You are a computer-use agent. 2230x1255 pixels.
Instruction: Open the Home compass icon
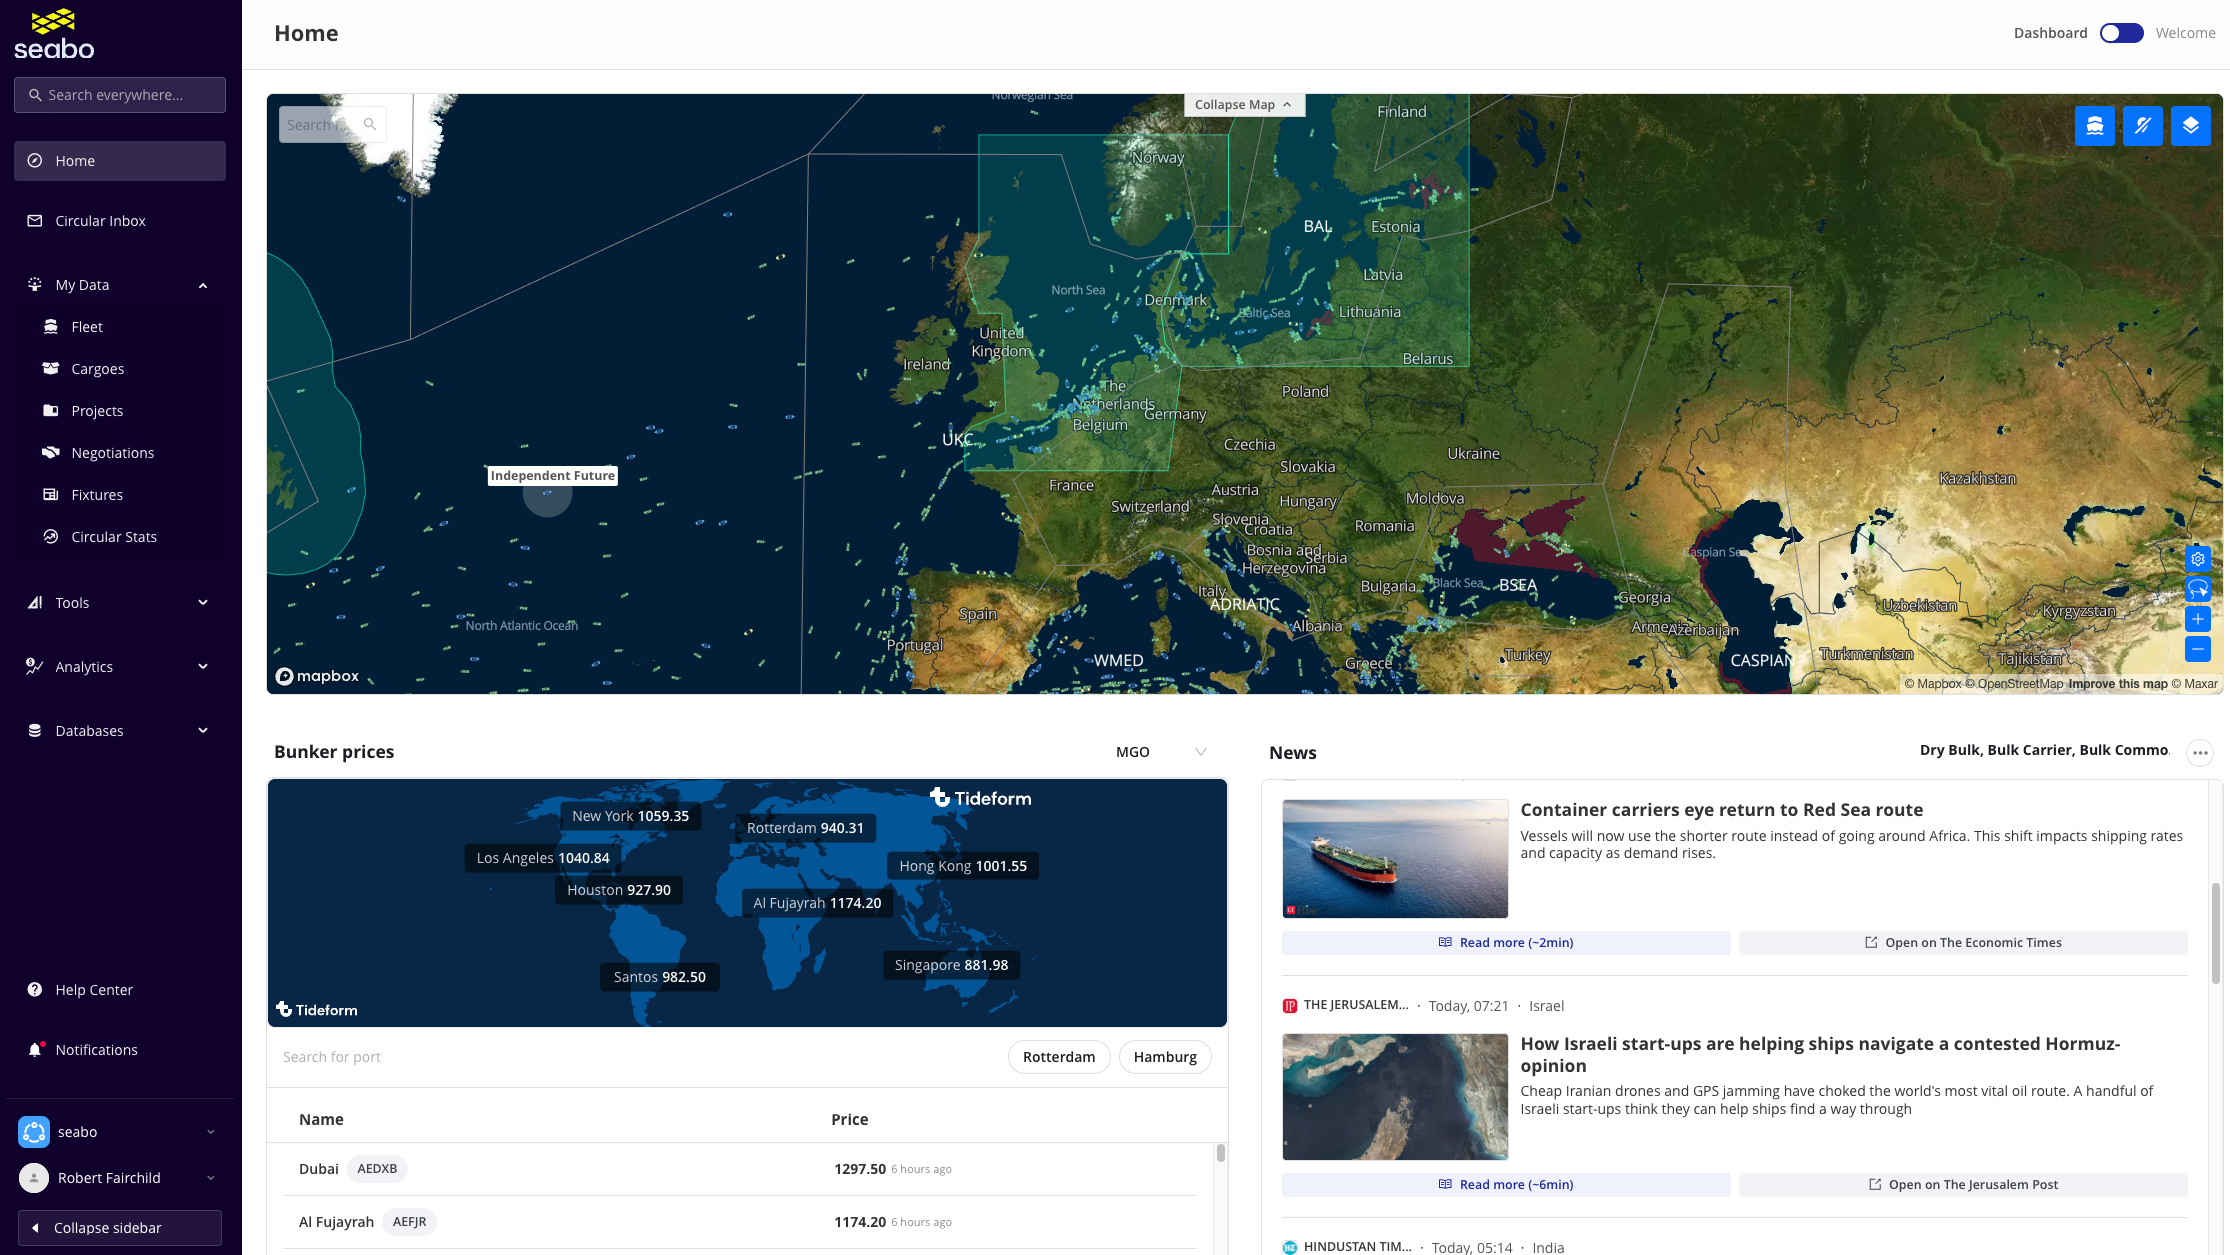point(35,161)
